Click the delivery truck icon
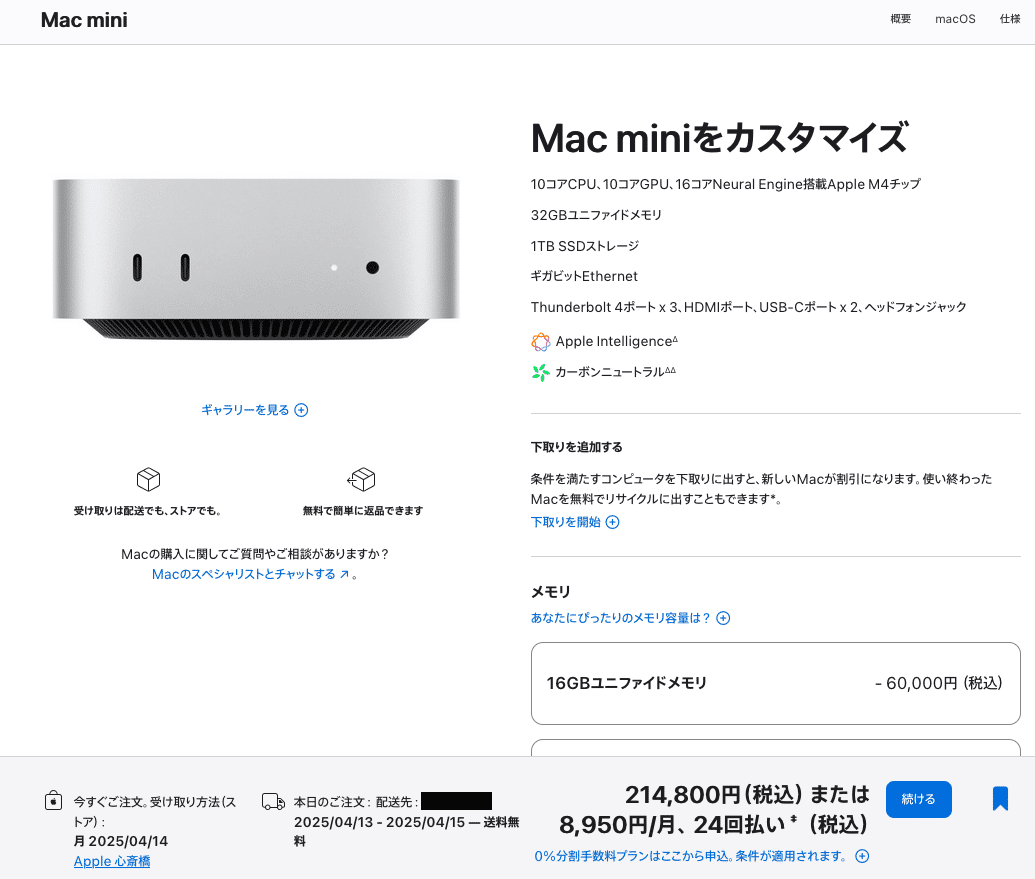Image resolution: width=1035 pixels, height=879 pixels. (273, 802)
